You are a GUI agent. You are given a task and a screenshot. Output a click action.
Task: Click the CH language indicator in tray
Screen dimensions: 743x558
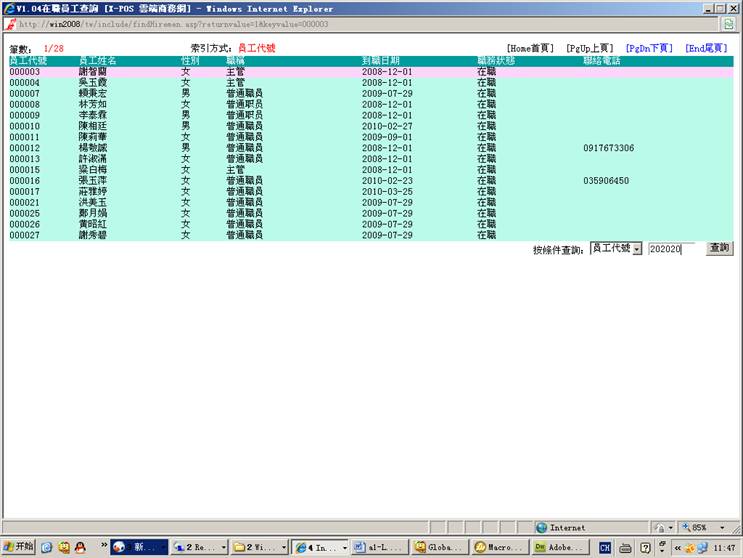pyautogui.click(x=604, y=547)
